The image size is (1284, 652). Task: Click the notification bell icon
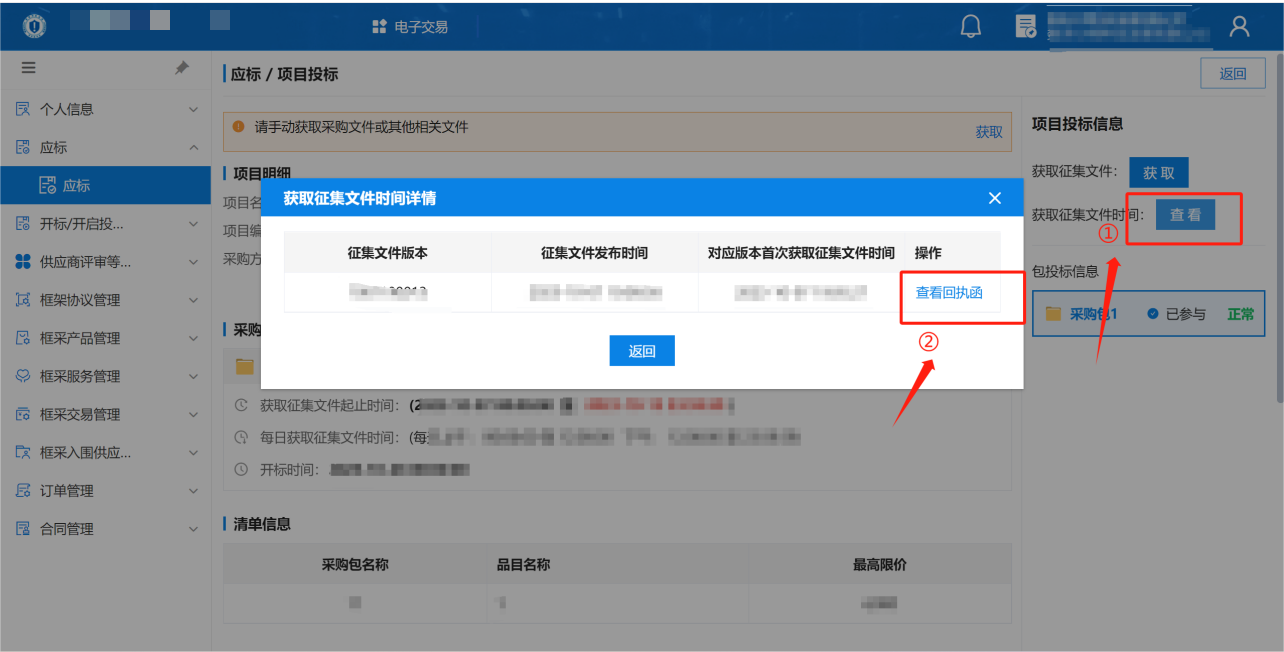(970, 27)
